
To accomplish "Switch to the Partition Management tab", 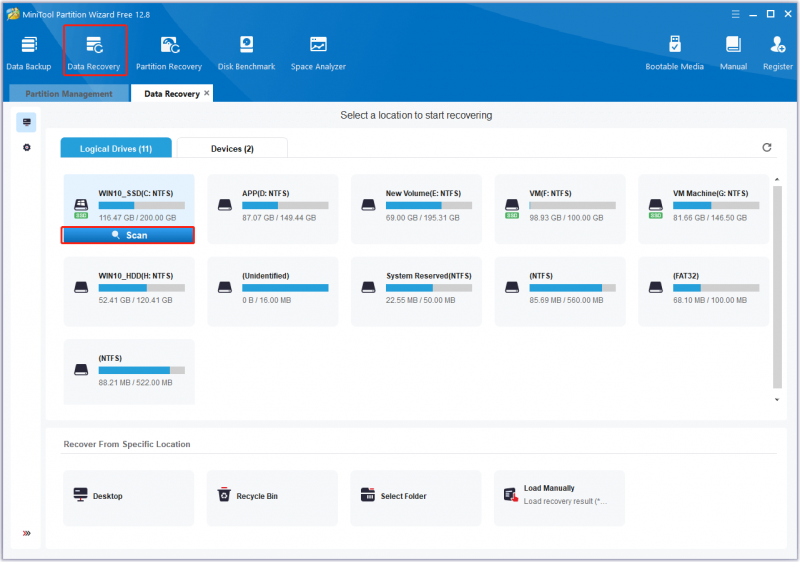I will click(x=69, y=94).
